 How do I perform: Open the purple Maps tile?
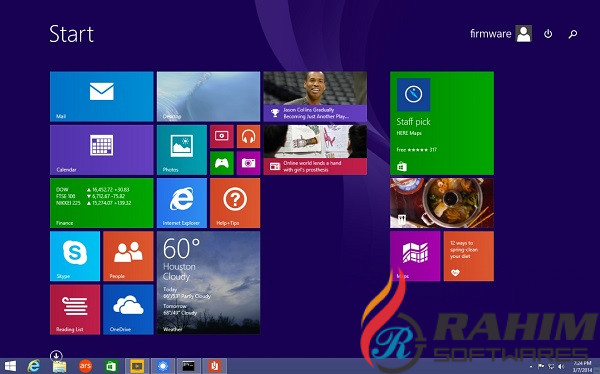click(415, 256)
